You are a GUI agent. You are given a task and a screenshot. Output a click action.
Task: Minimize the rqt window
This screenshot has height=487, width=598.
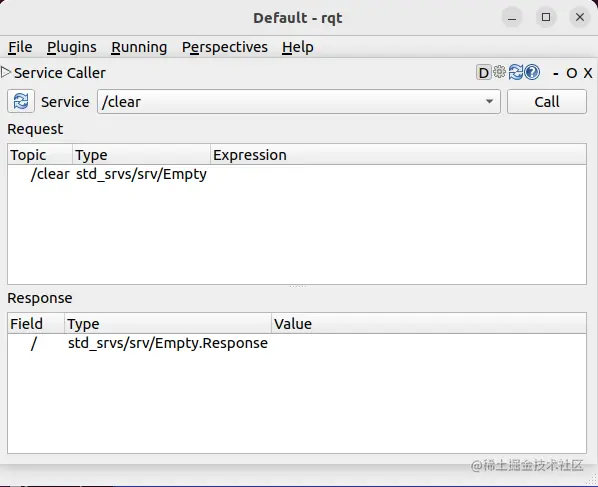pos(512,18)
